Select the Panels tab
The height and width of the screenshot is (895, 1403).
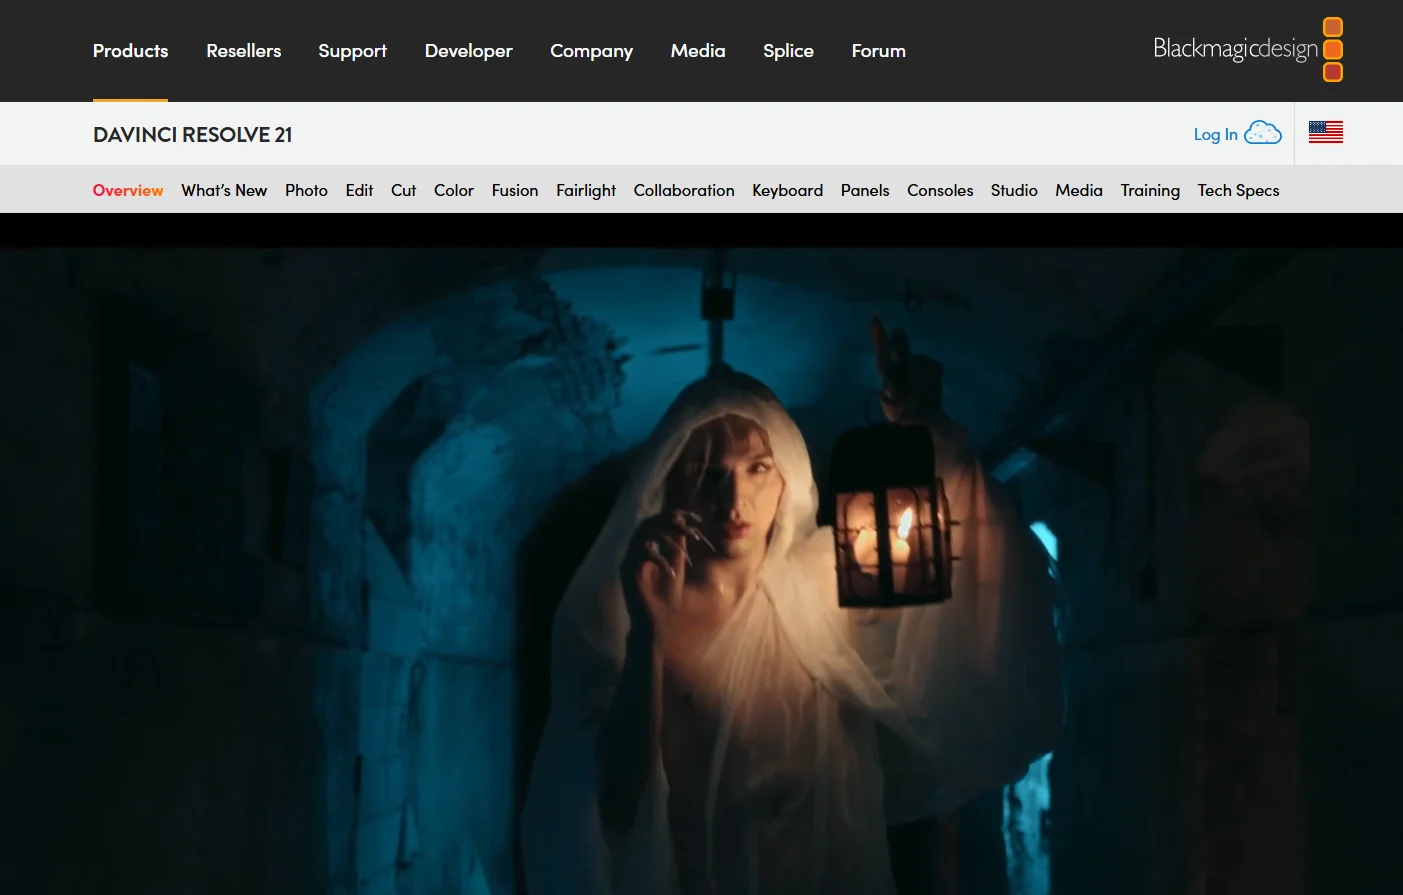tap(865, 190)
